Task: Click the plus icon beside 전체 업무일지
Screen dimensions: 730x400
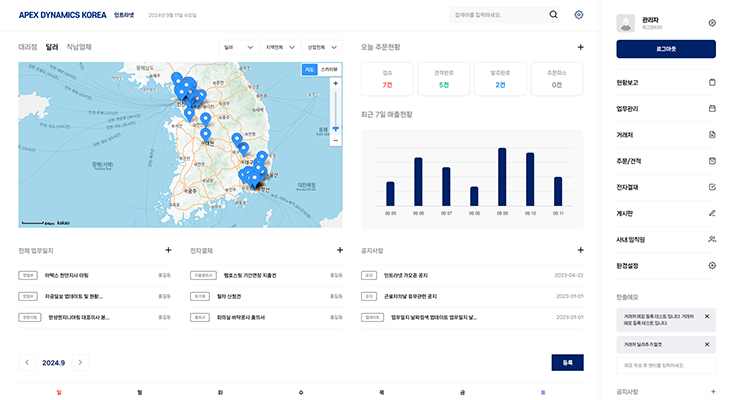Action: 168,250
